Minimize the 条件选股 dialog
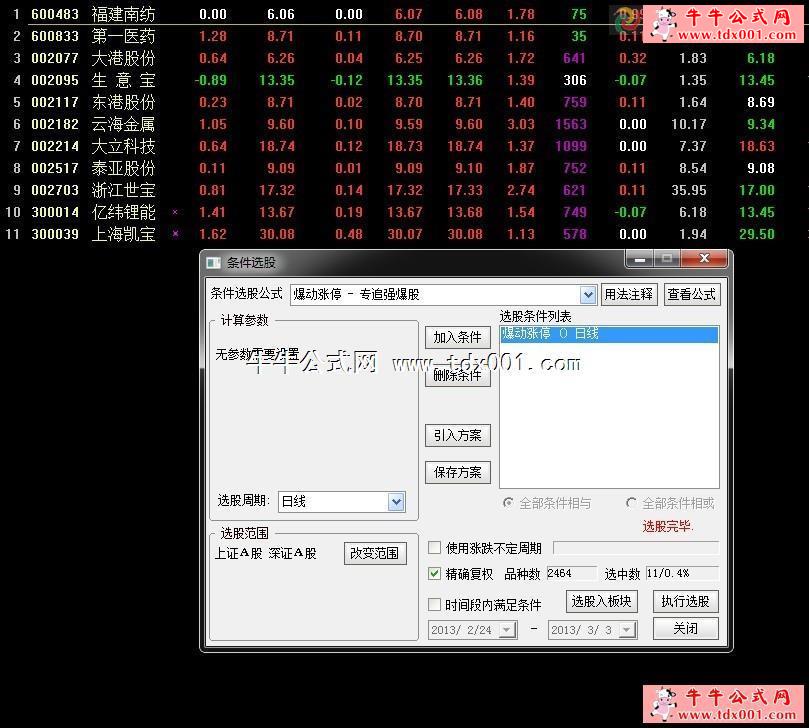 [x=640, y=258]
